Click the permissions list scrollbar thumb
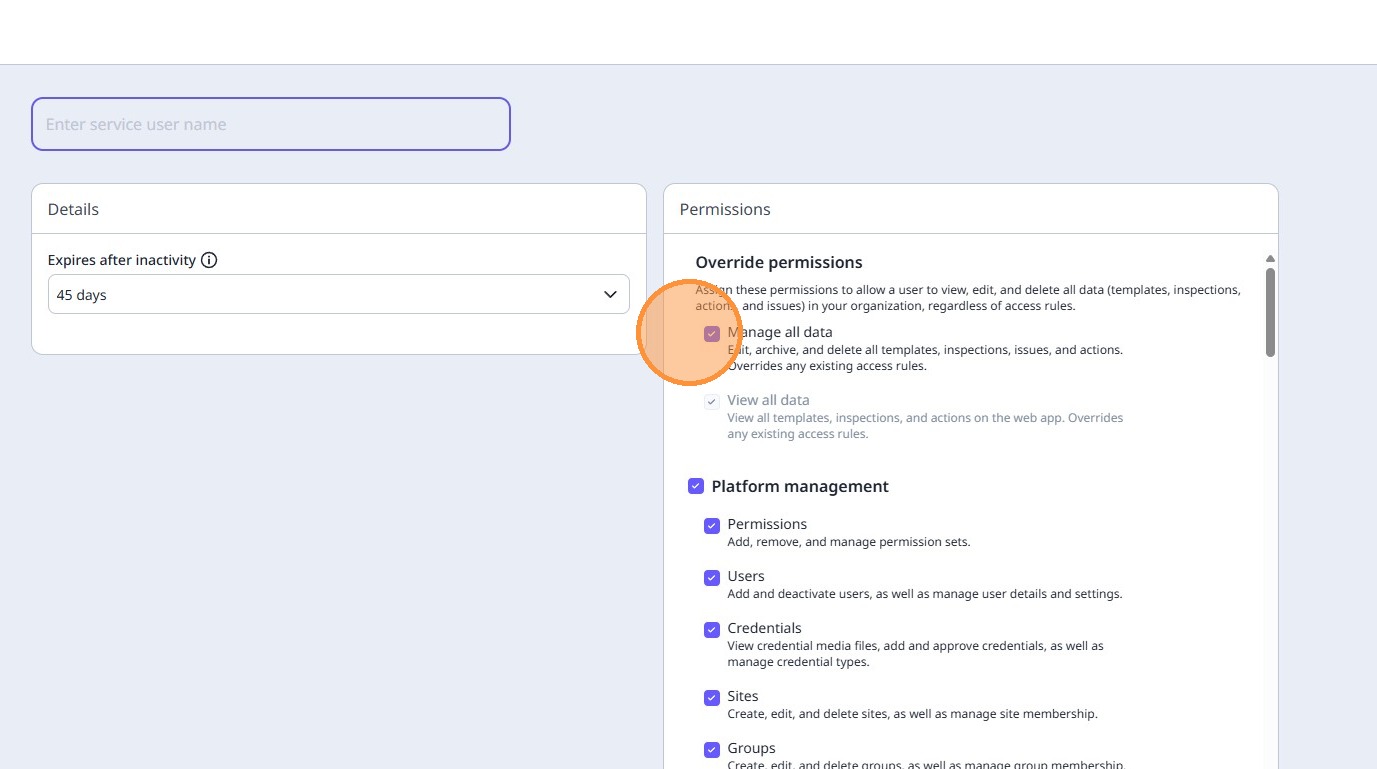The image size is (1377, 769). point(1270,312)
